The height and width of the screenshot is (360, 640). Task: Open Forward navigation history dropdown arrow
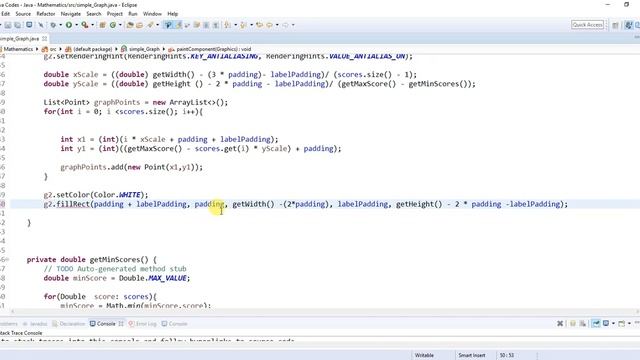point(293,25)
